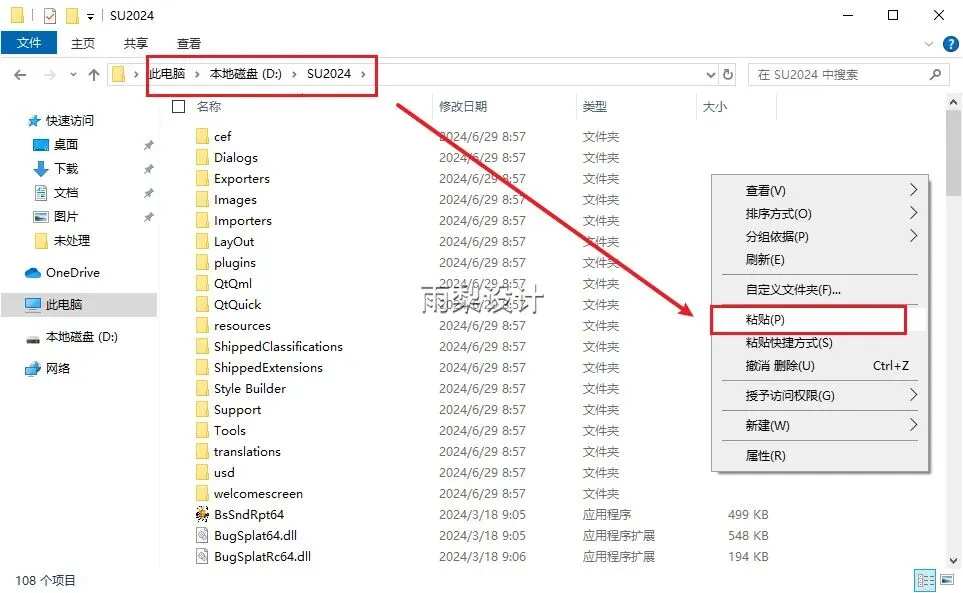Open the 文件 tab
This screenshot has height=593, width=963.
click(x=29, y=43)
